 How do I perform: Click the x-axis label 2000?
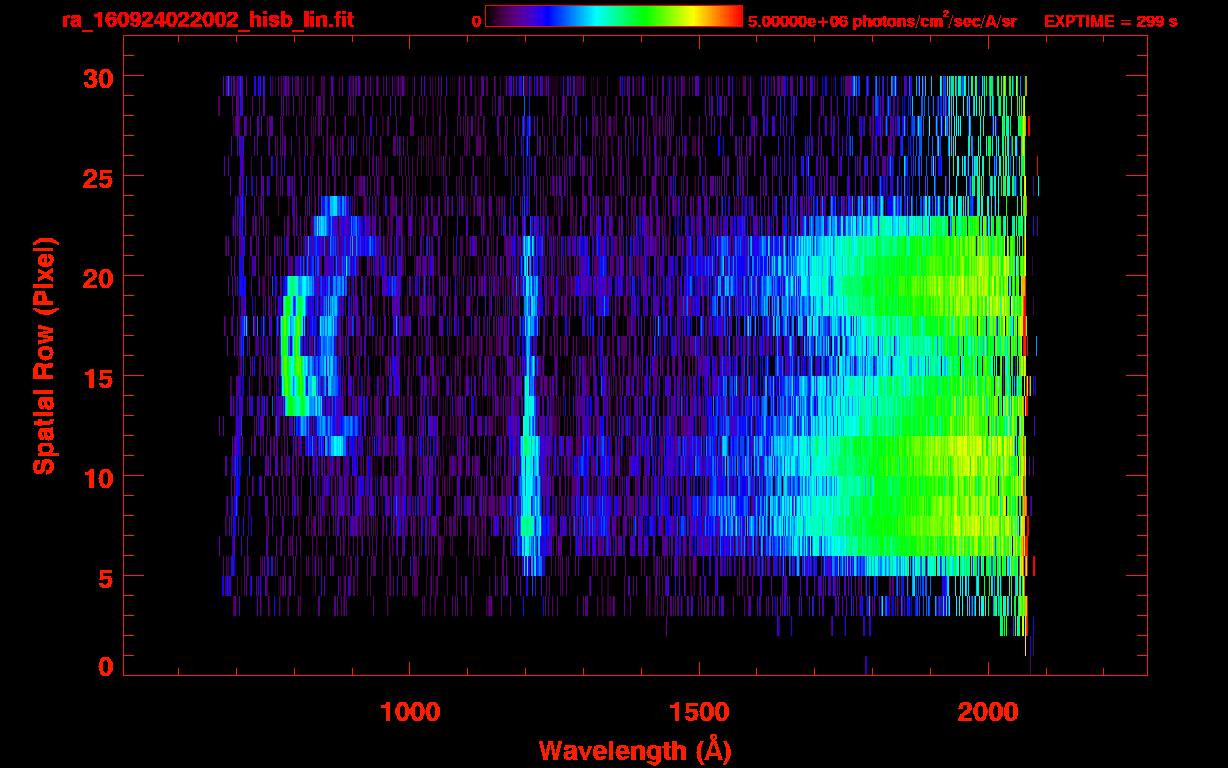pos(988,711)
